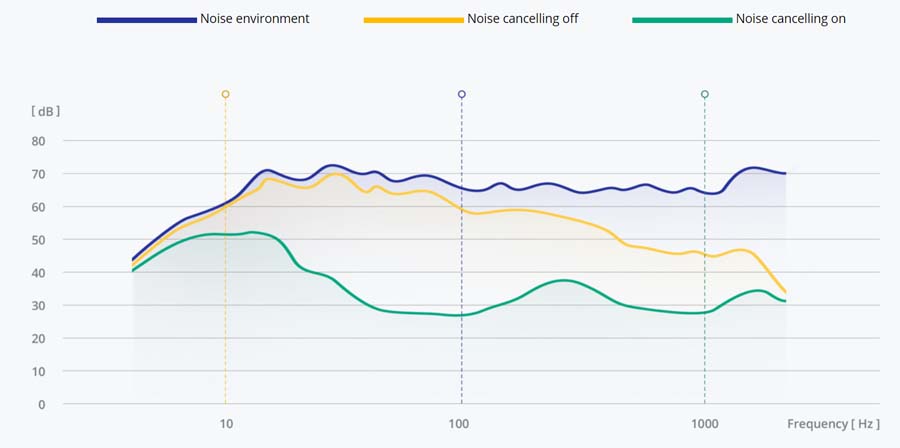Click the yellow marker circle above 10 Hz
Image resolution: width=900 pixels, height=448 pixels.
click(x=225, y=94)
